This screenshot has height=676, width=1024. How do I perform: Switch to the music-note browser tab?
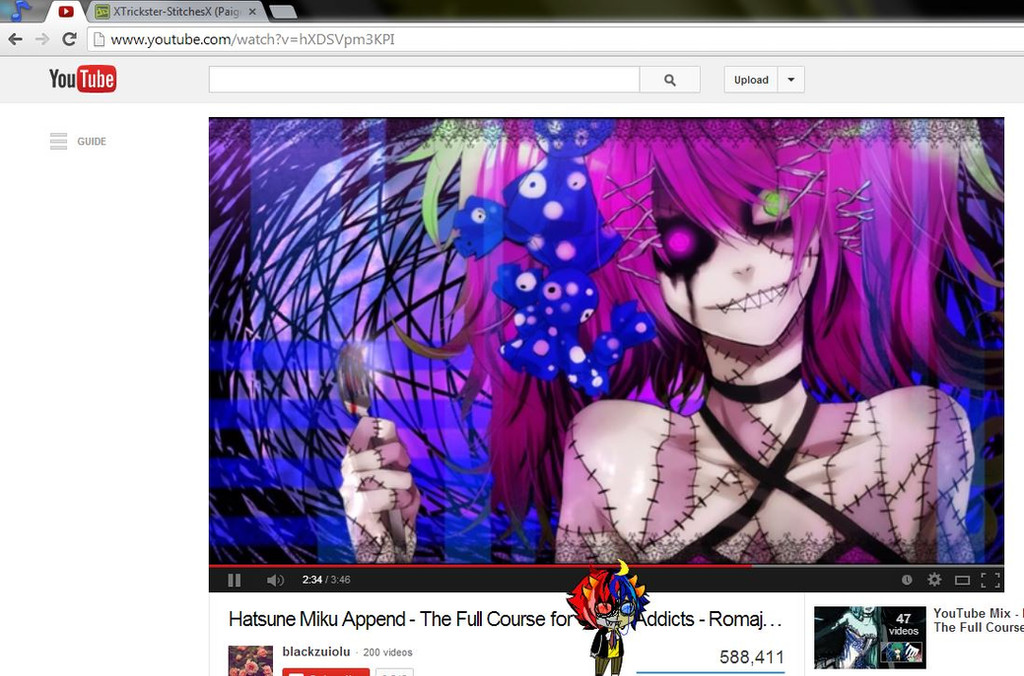pyautogui.click(x=20, y=10)
